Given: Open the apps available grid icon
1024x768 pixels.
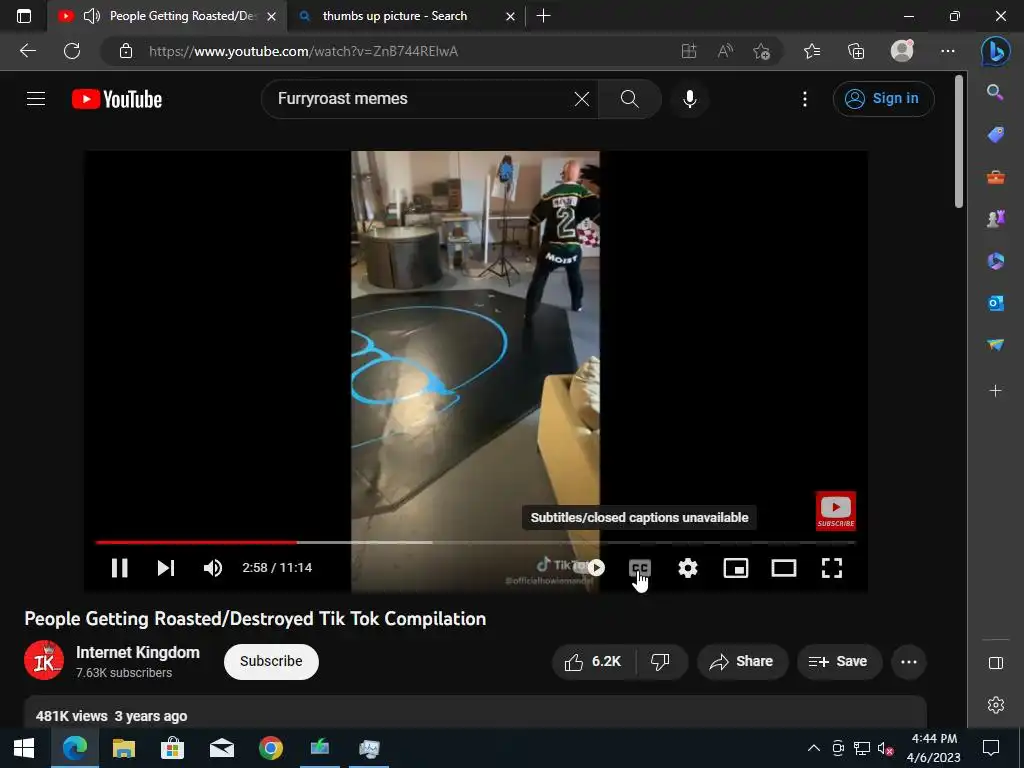Looking at the screenshot, I should pos(688,51).
